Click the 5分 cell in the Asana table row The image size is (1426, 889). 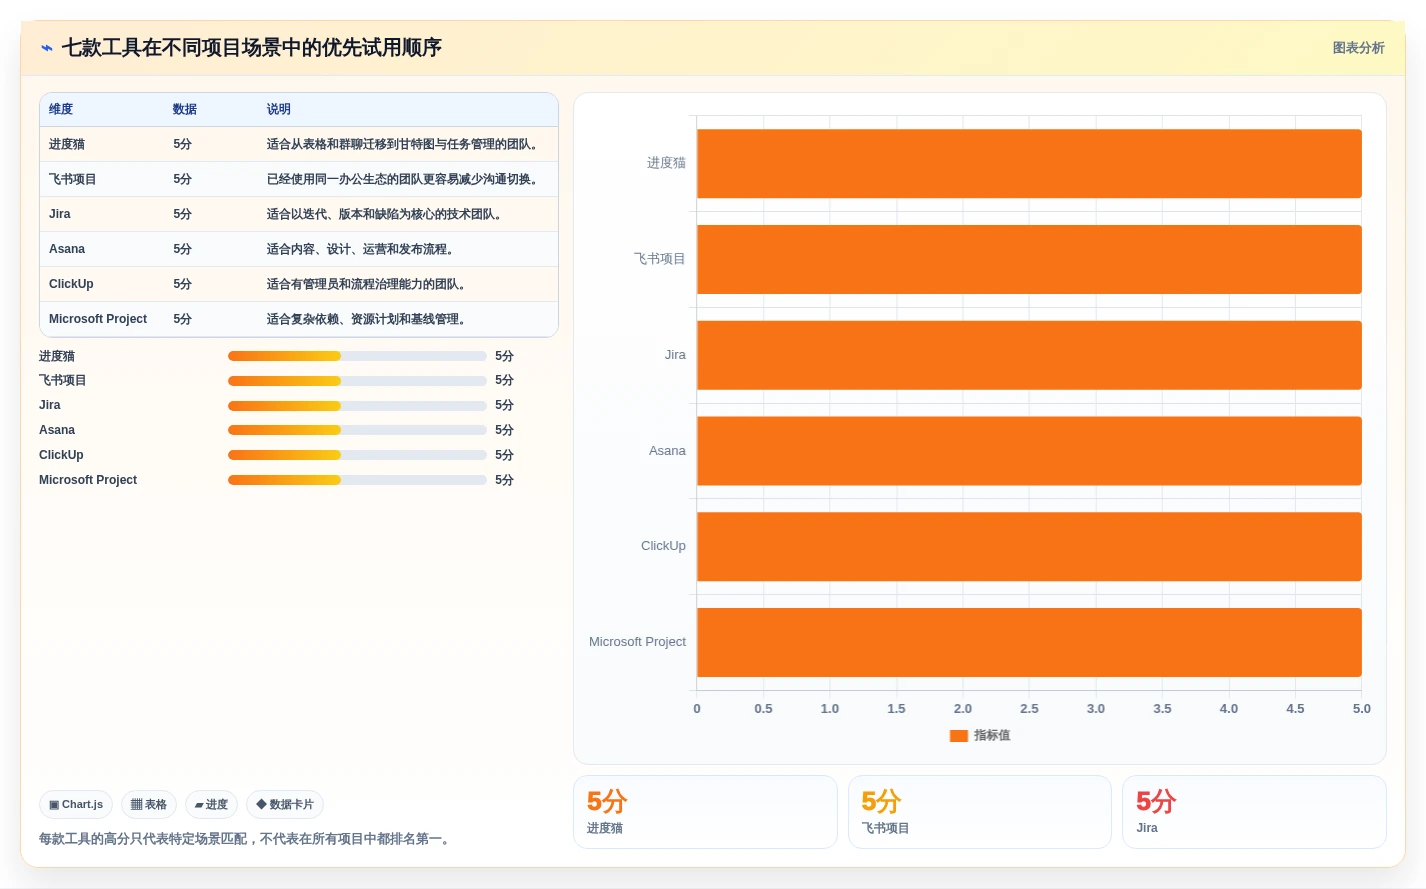coord(182,249)
